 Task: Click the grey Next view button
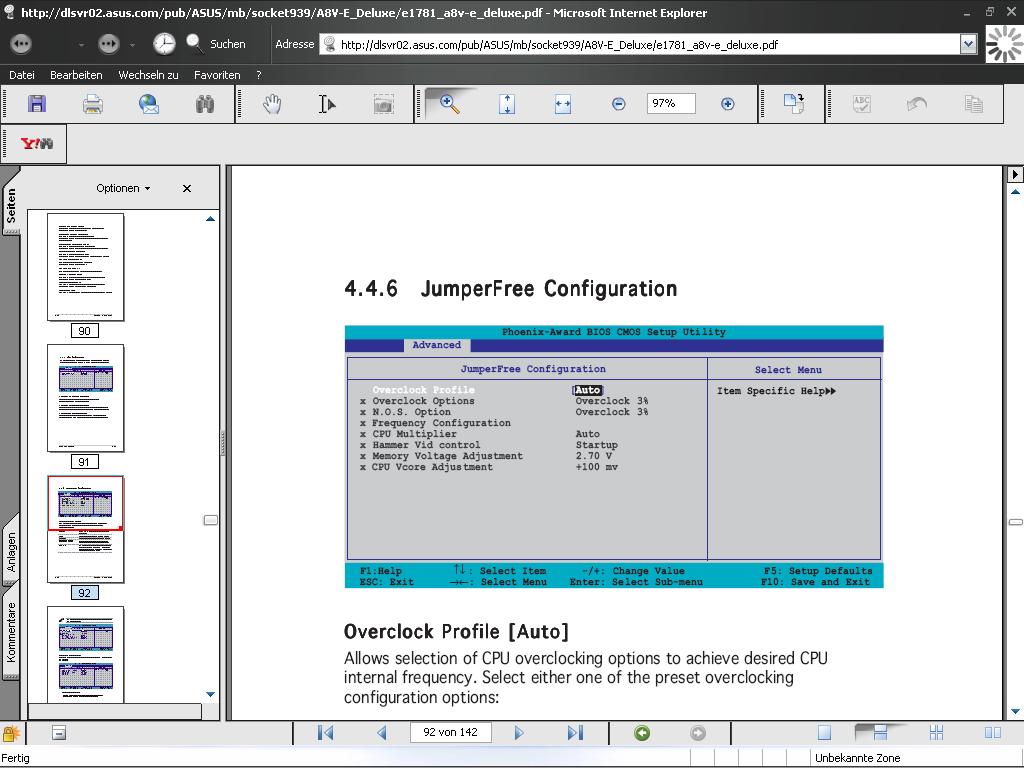tap(697, 733)
